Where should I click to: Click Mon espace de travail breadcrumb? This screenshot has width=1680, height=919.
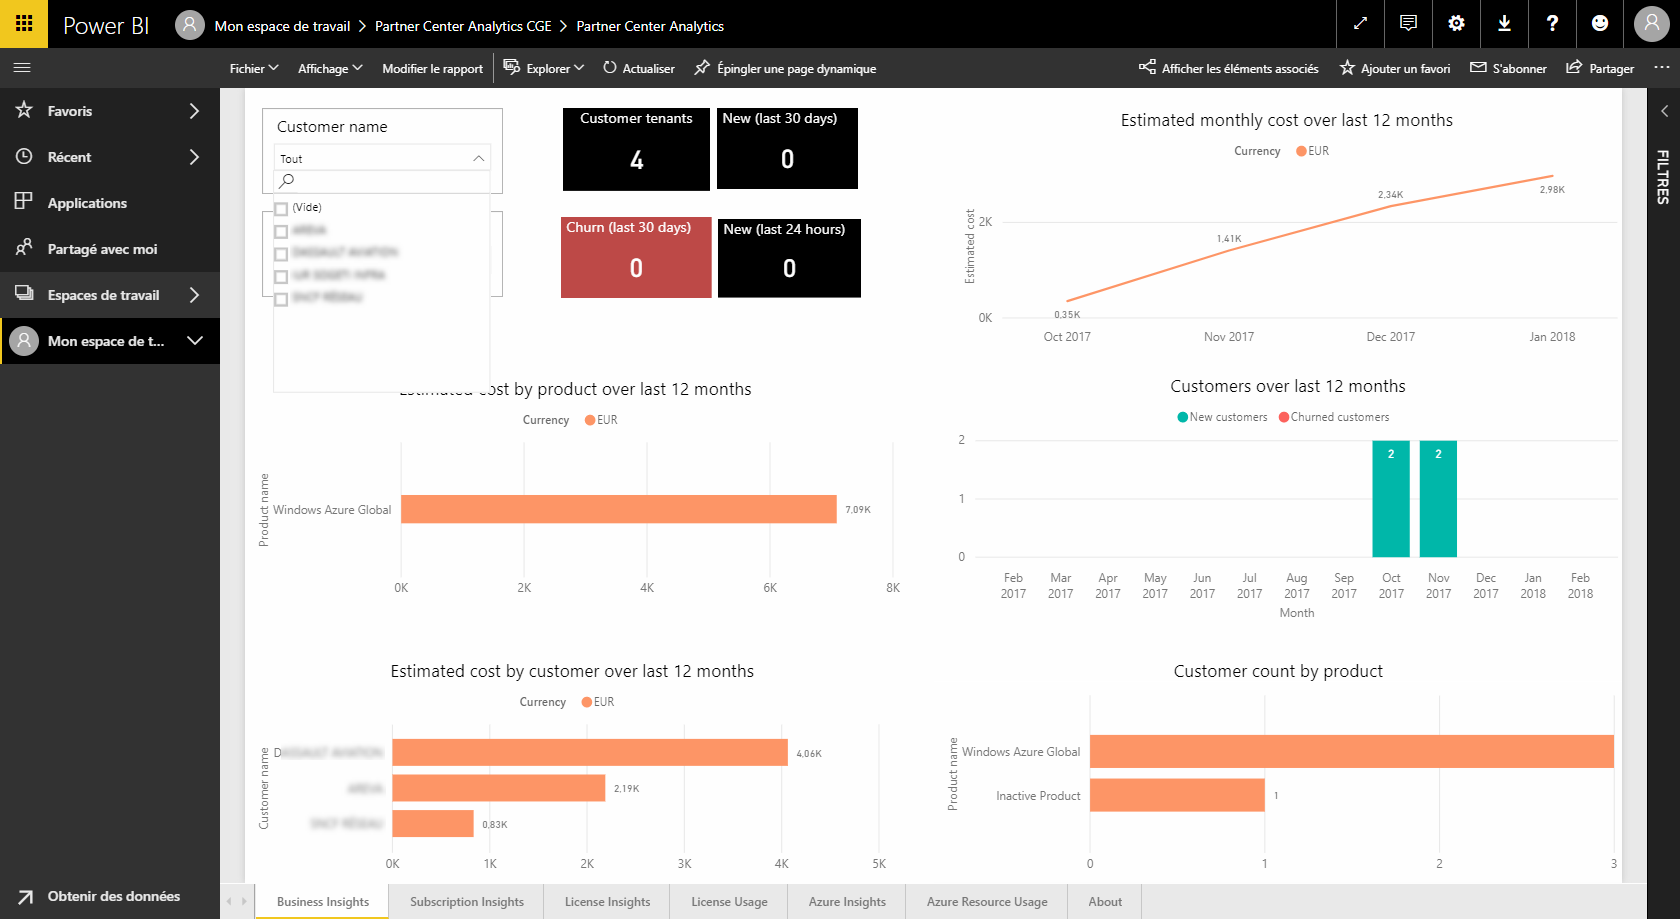282,26
